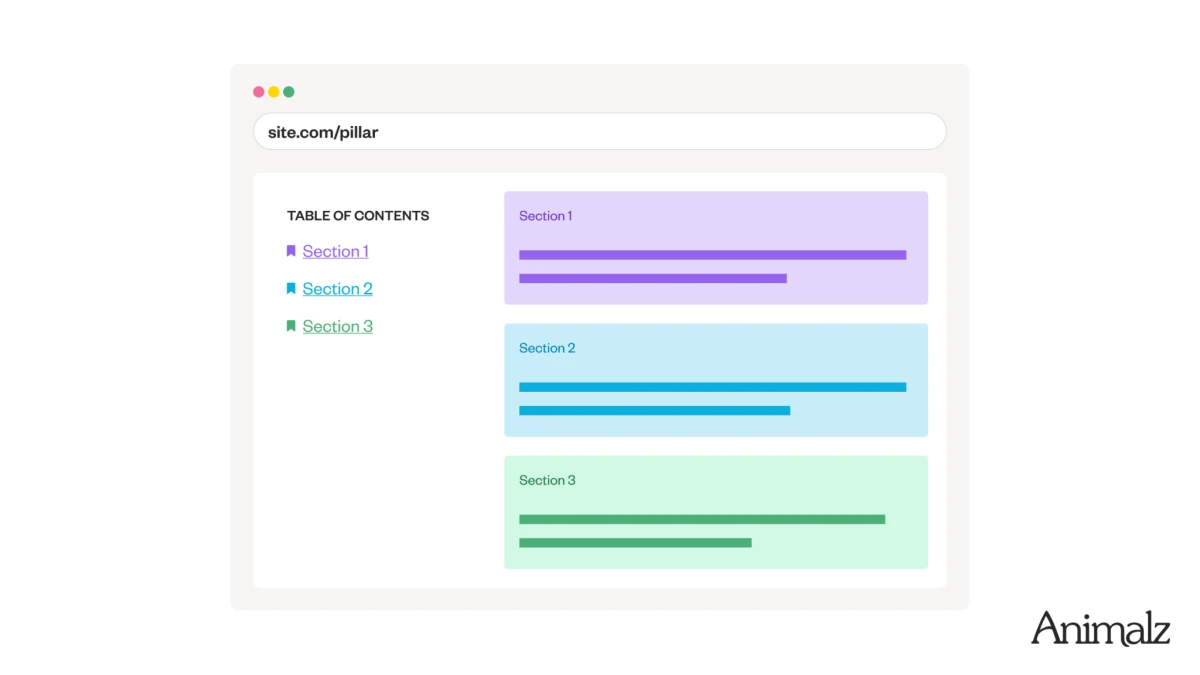Select the Section 2 title in blue panel
The height and width of the screenshot is (675, 1200).
[x=547, y=348]
